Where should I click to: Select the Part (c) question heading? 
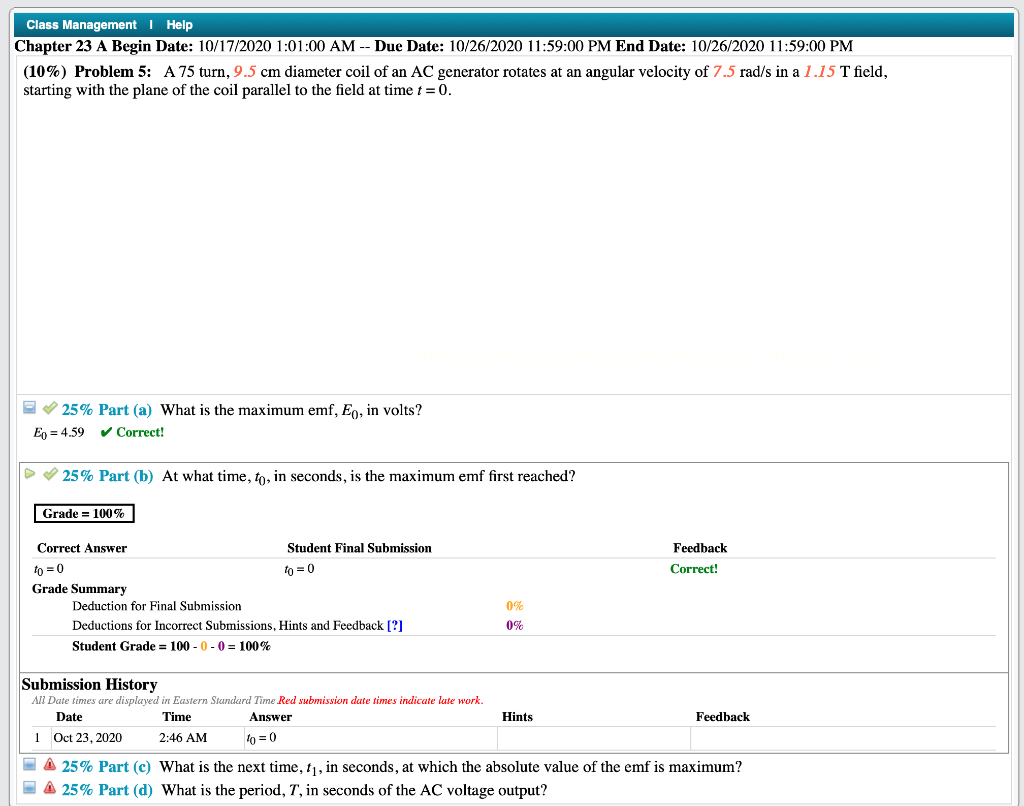tap(107, 765)
